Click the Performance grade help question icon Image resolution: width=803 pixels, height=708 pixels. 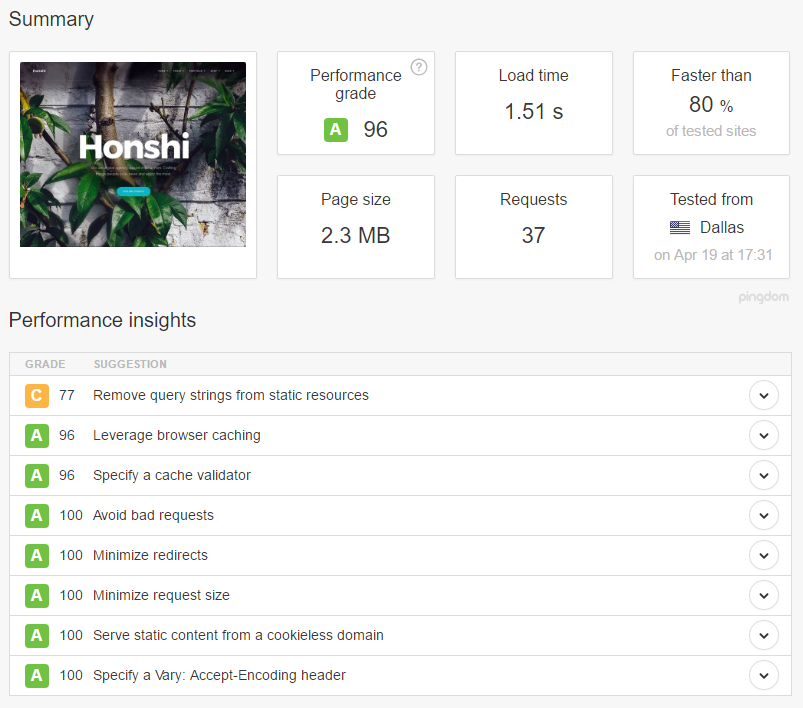419,67
